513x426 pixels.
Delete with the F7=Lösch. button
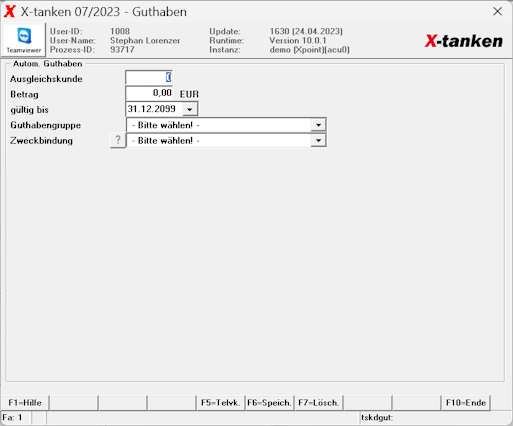pos(318,403)
